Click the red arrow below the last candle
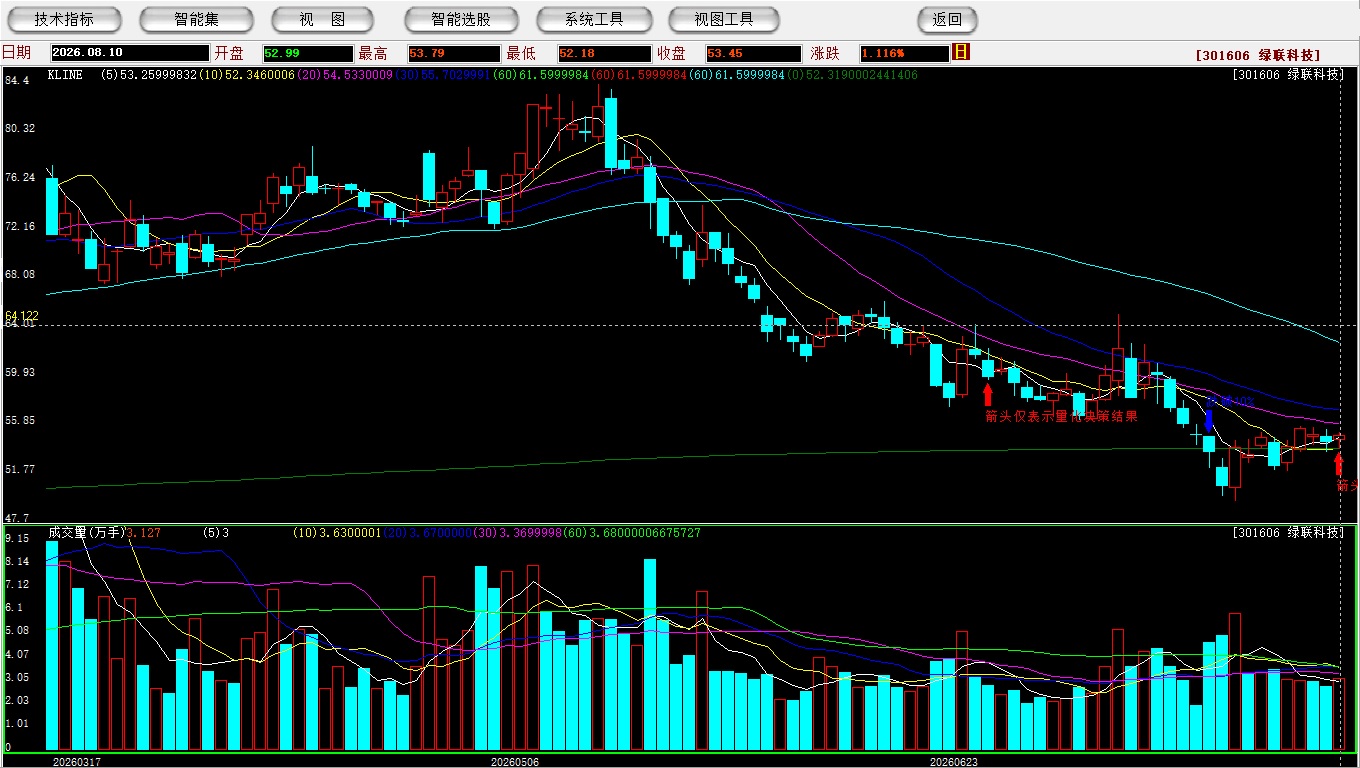Viewport: 1360px width, 768px height. (1339, 465)
